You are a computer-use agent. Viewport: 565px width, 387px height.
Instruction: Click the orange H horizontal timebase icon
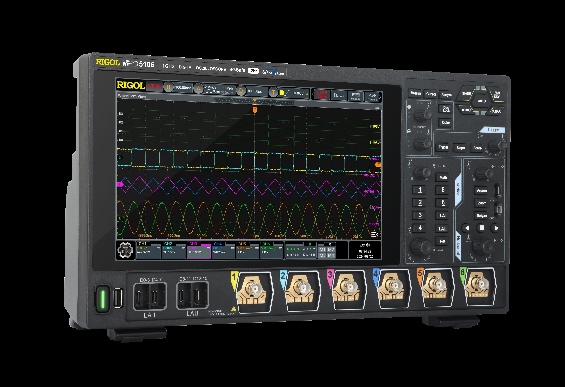pos(168,87)
